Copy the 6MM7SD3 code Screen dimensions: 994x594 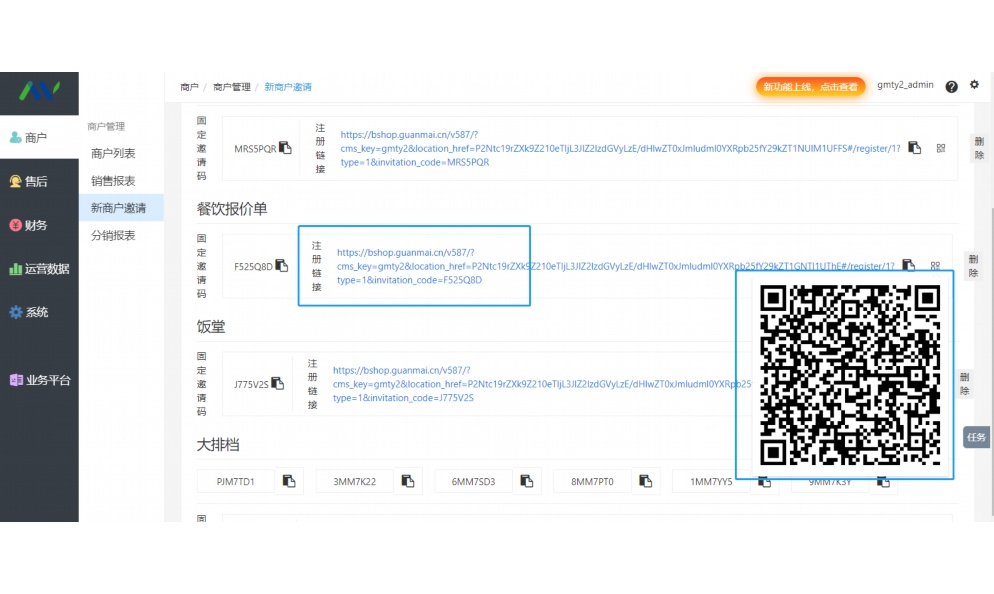coord(526,481)
